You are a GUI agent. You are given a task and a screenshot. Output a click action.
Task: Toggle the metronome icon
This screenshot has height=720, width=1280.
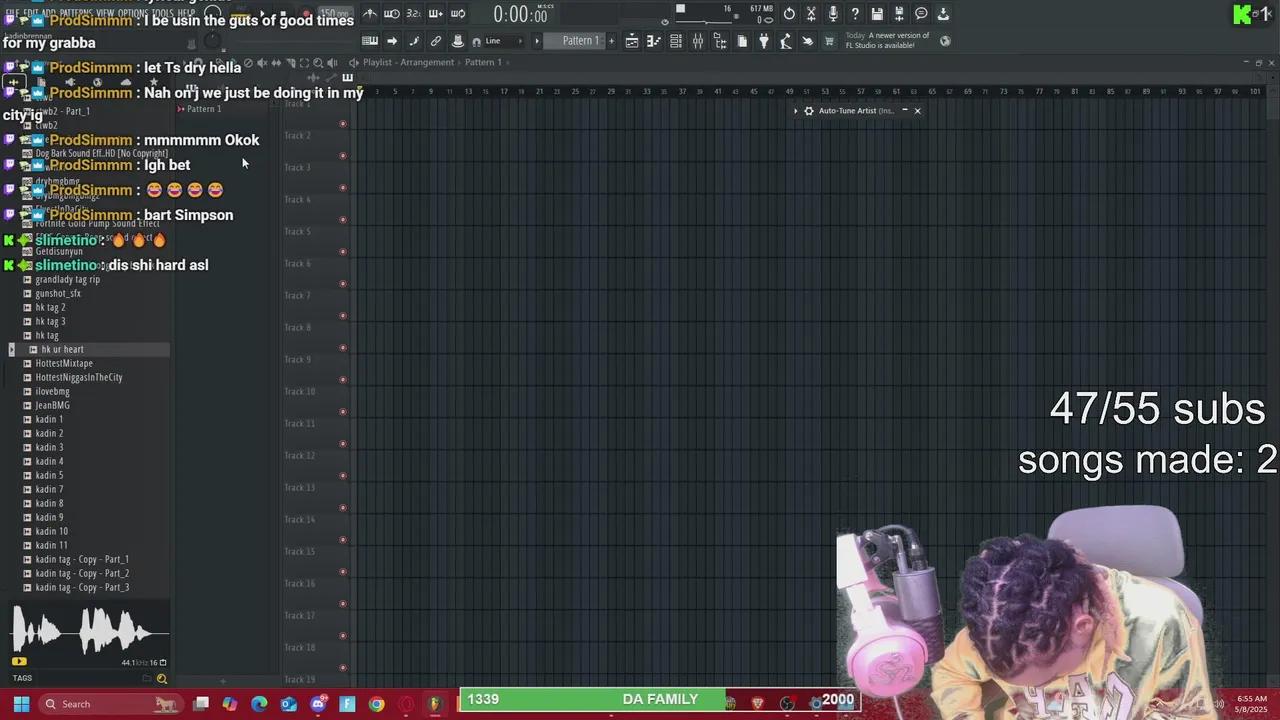coord(370,14)
